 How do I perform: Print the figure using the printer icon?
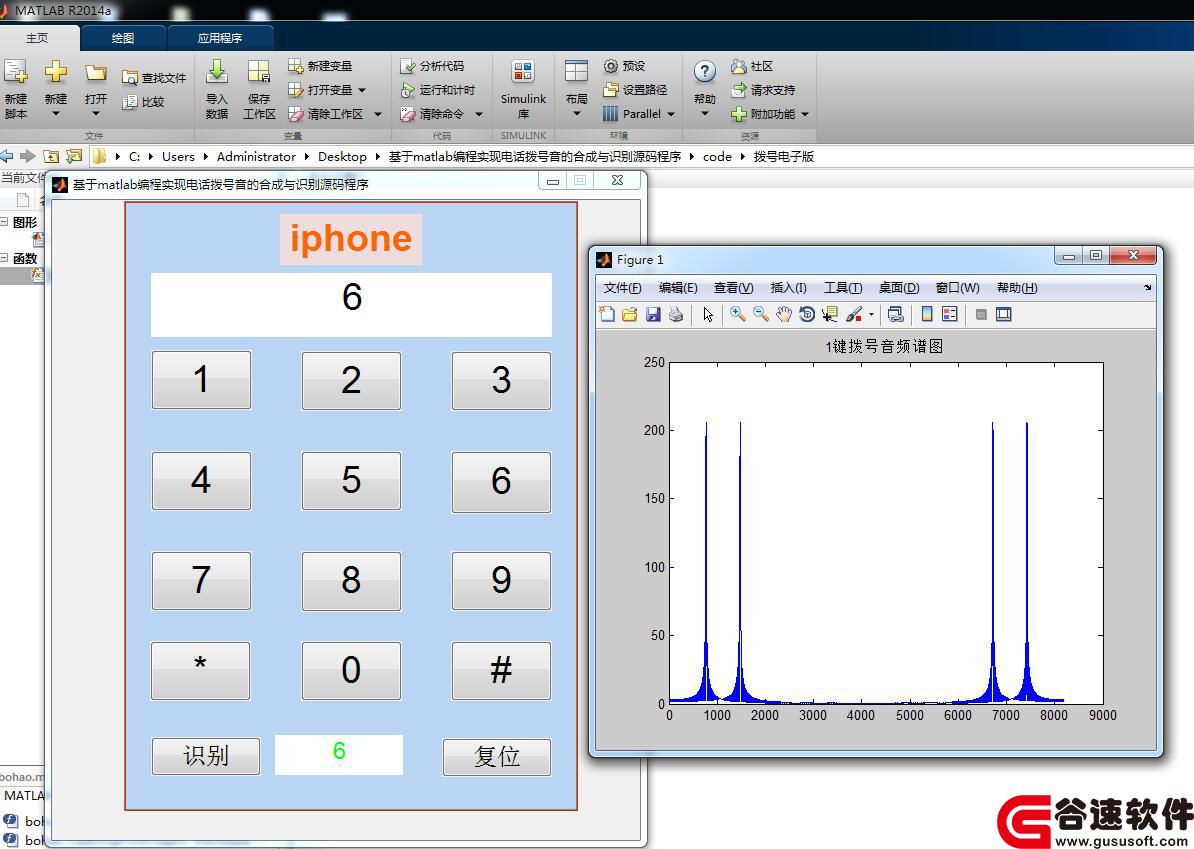point(676,314)
